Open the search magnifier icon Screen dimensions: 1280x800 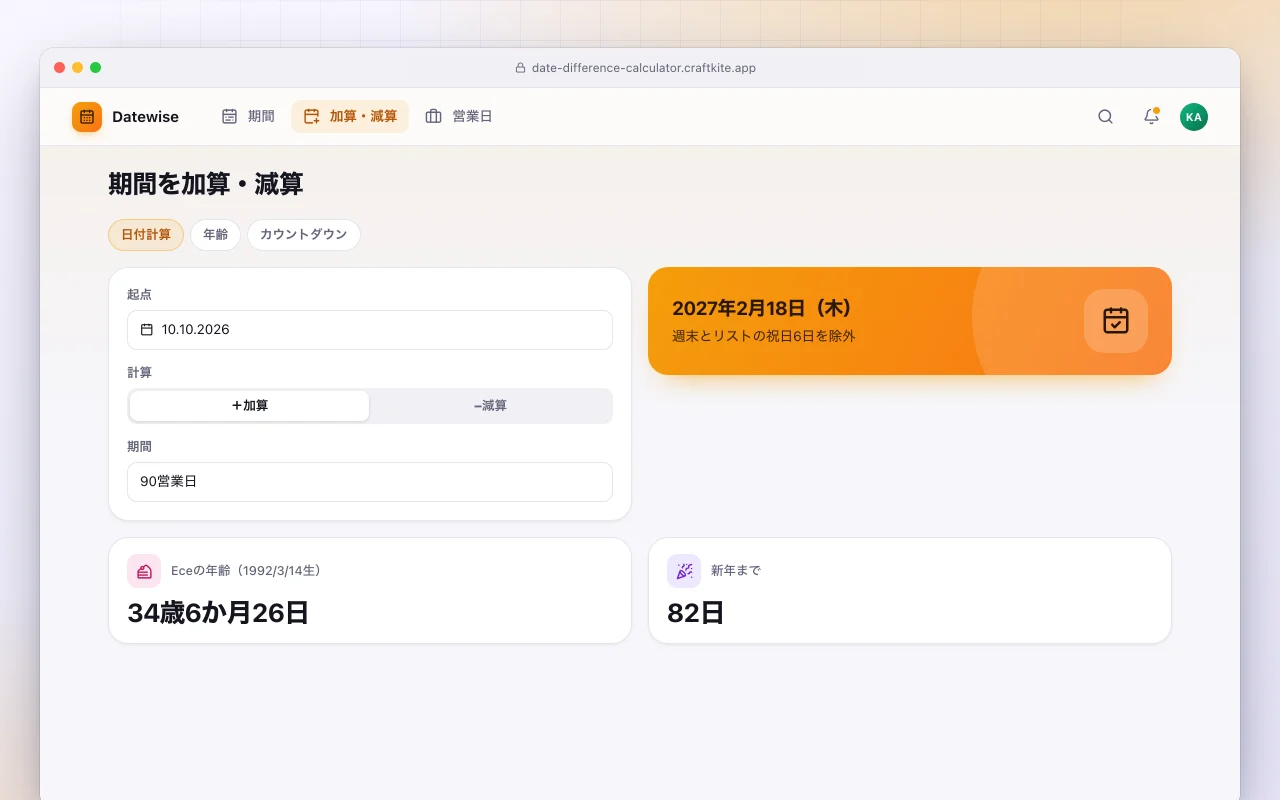[1105, 117]
